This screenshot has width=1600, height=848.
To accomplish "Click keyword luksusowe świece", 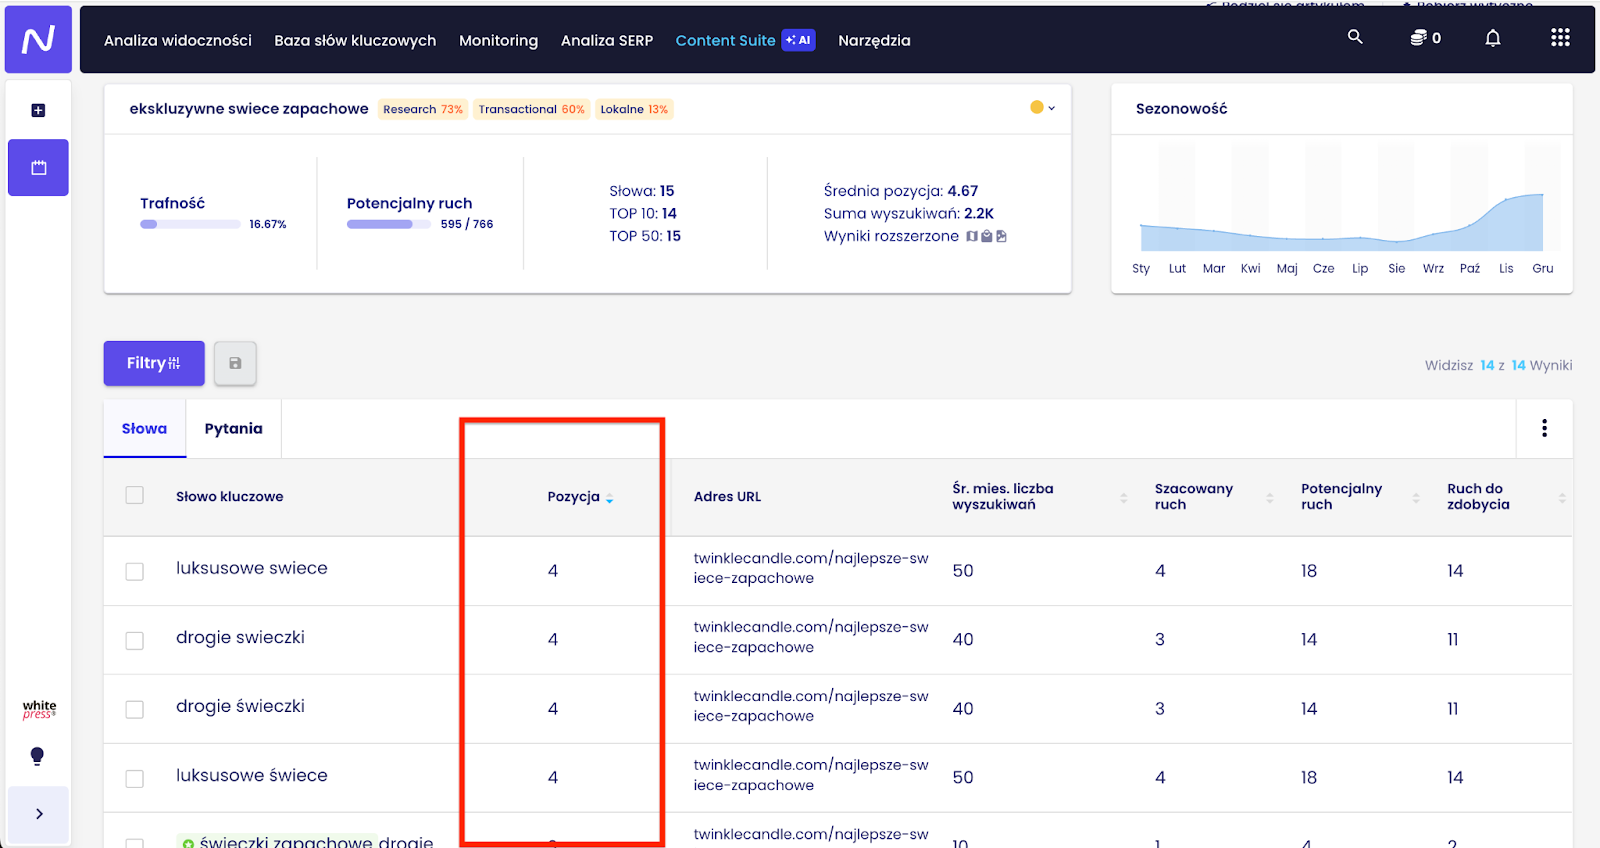I will click(252, 775).
